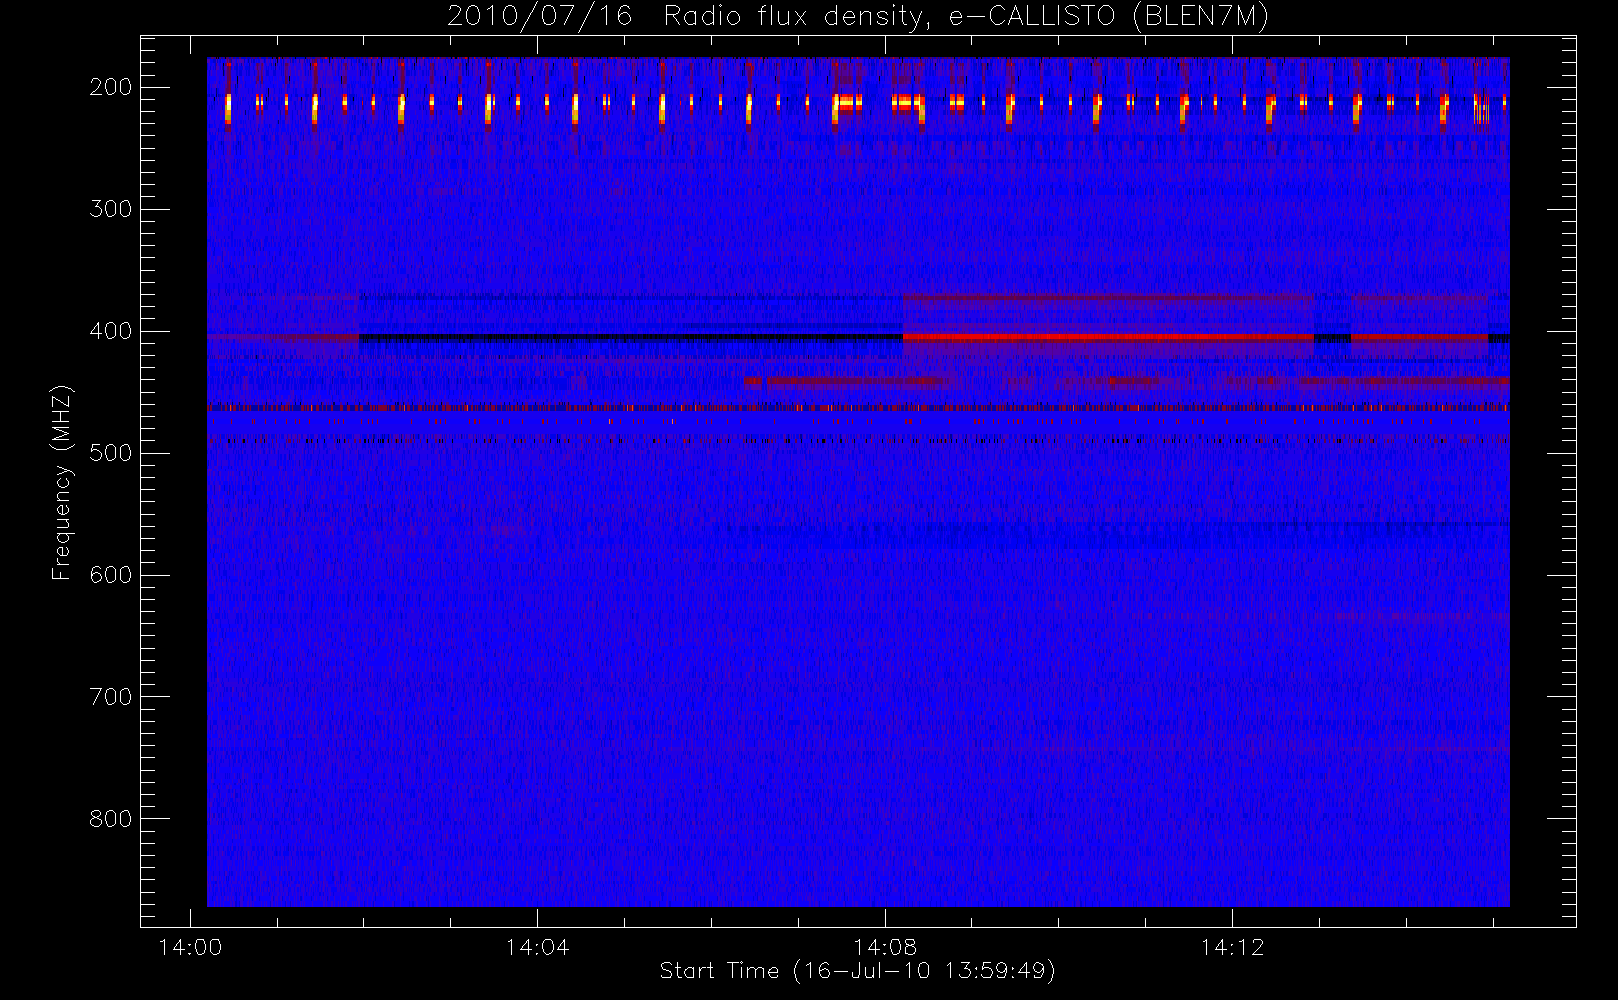Viewport: 1618px width, 1000px height.
Task: Click the 'Start Time (16-Jul-10 13:59:49)' label
Action: pyautogui.click(x=858, y=971)
